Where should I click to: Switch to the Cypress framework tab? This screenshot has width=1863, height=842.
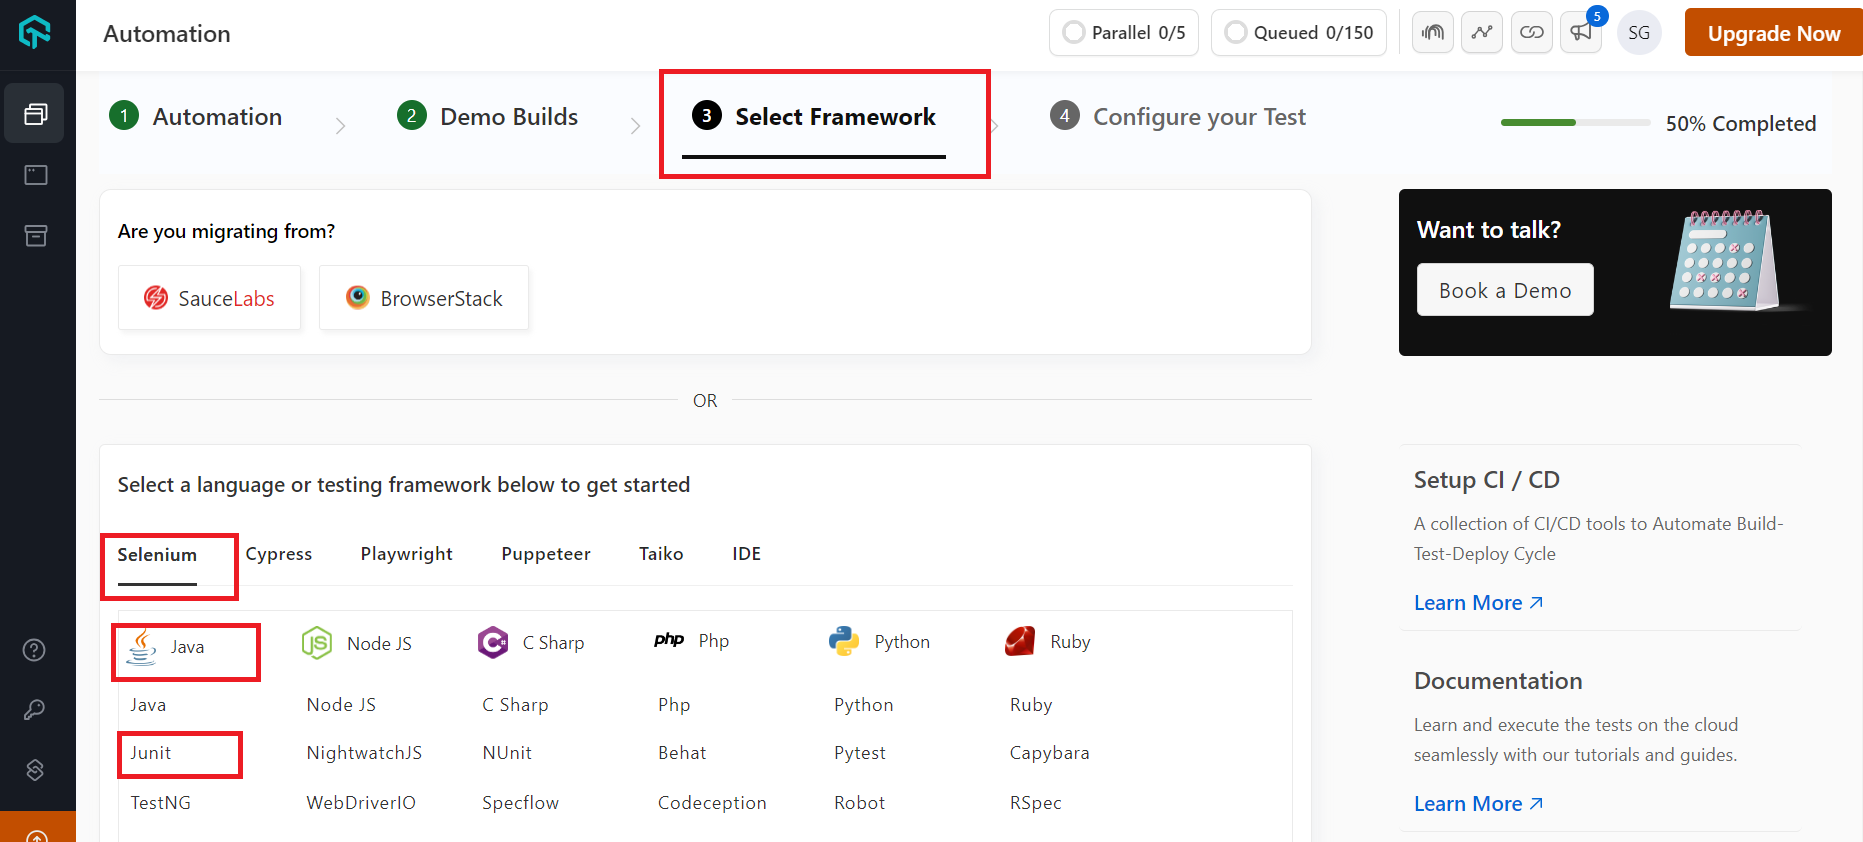pyautogui.click(x=279, y=553)
